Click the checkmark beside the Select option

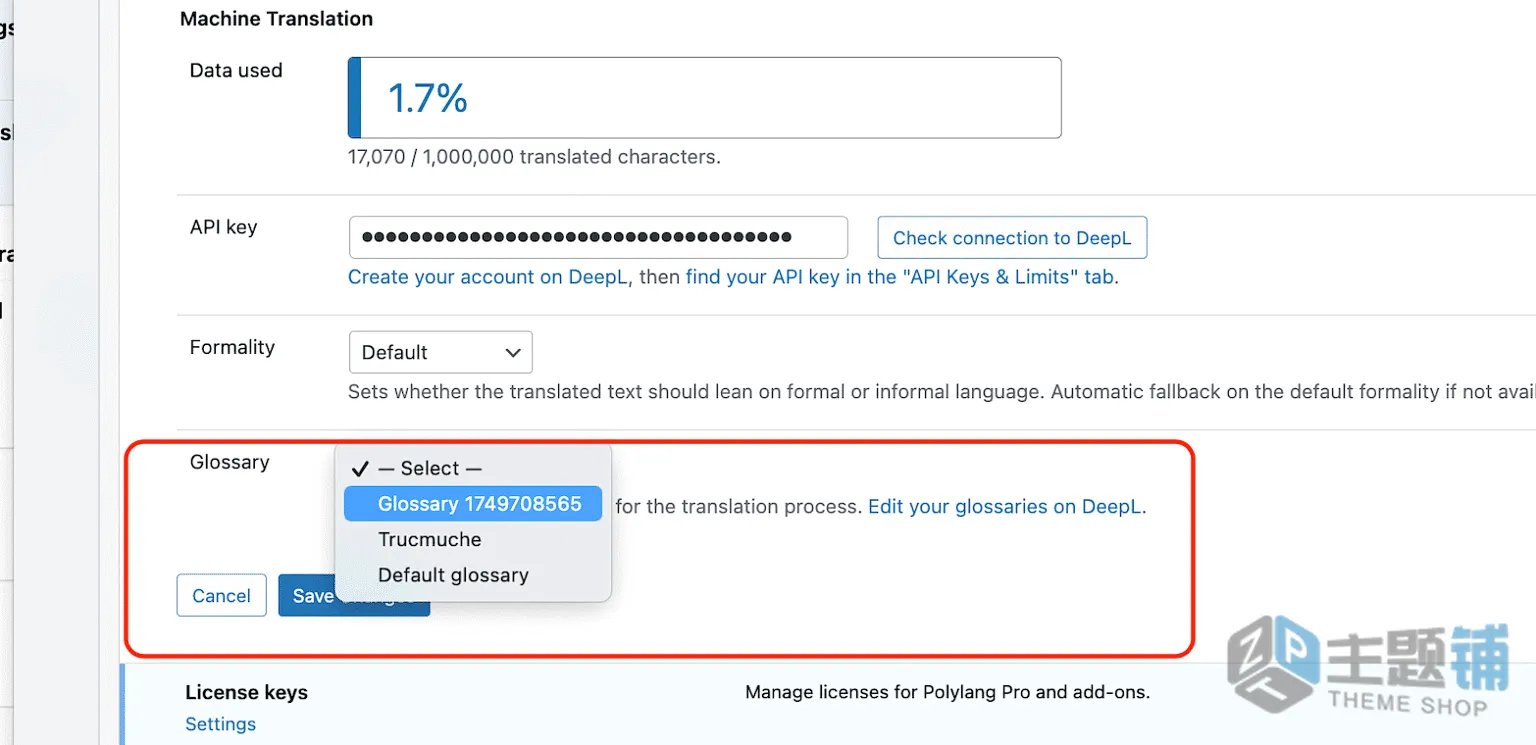click(x=361, y=469)
